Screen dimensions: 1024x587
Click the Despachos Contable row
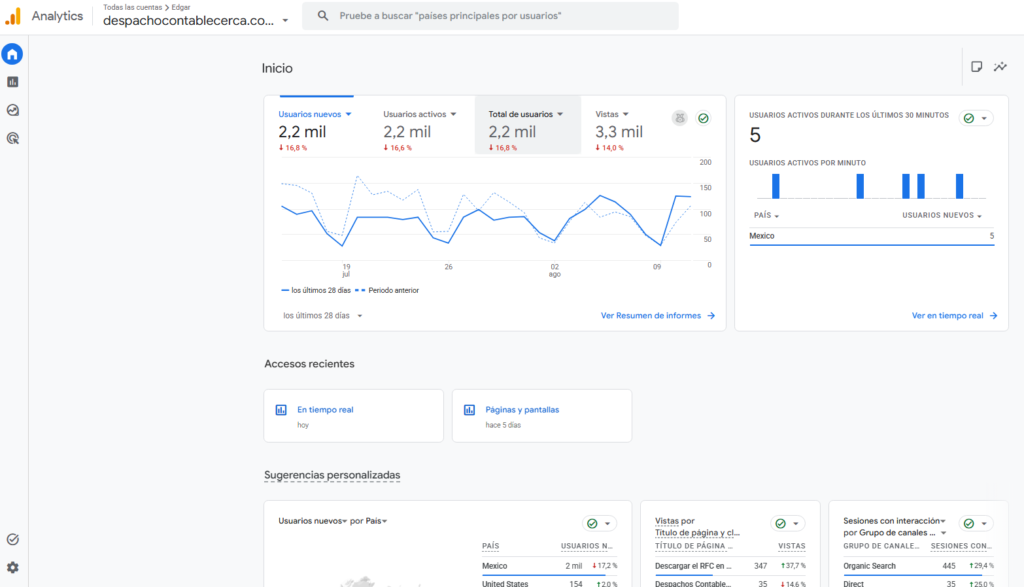730,583
